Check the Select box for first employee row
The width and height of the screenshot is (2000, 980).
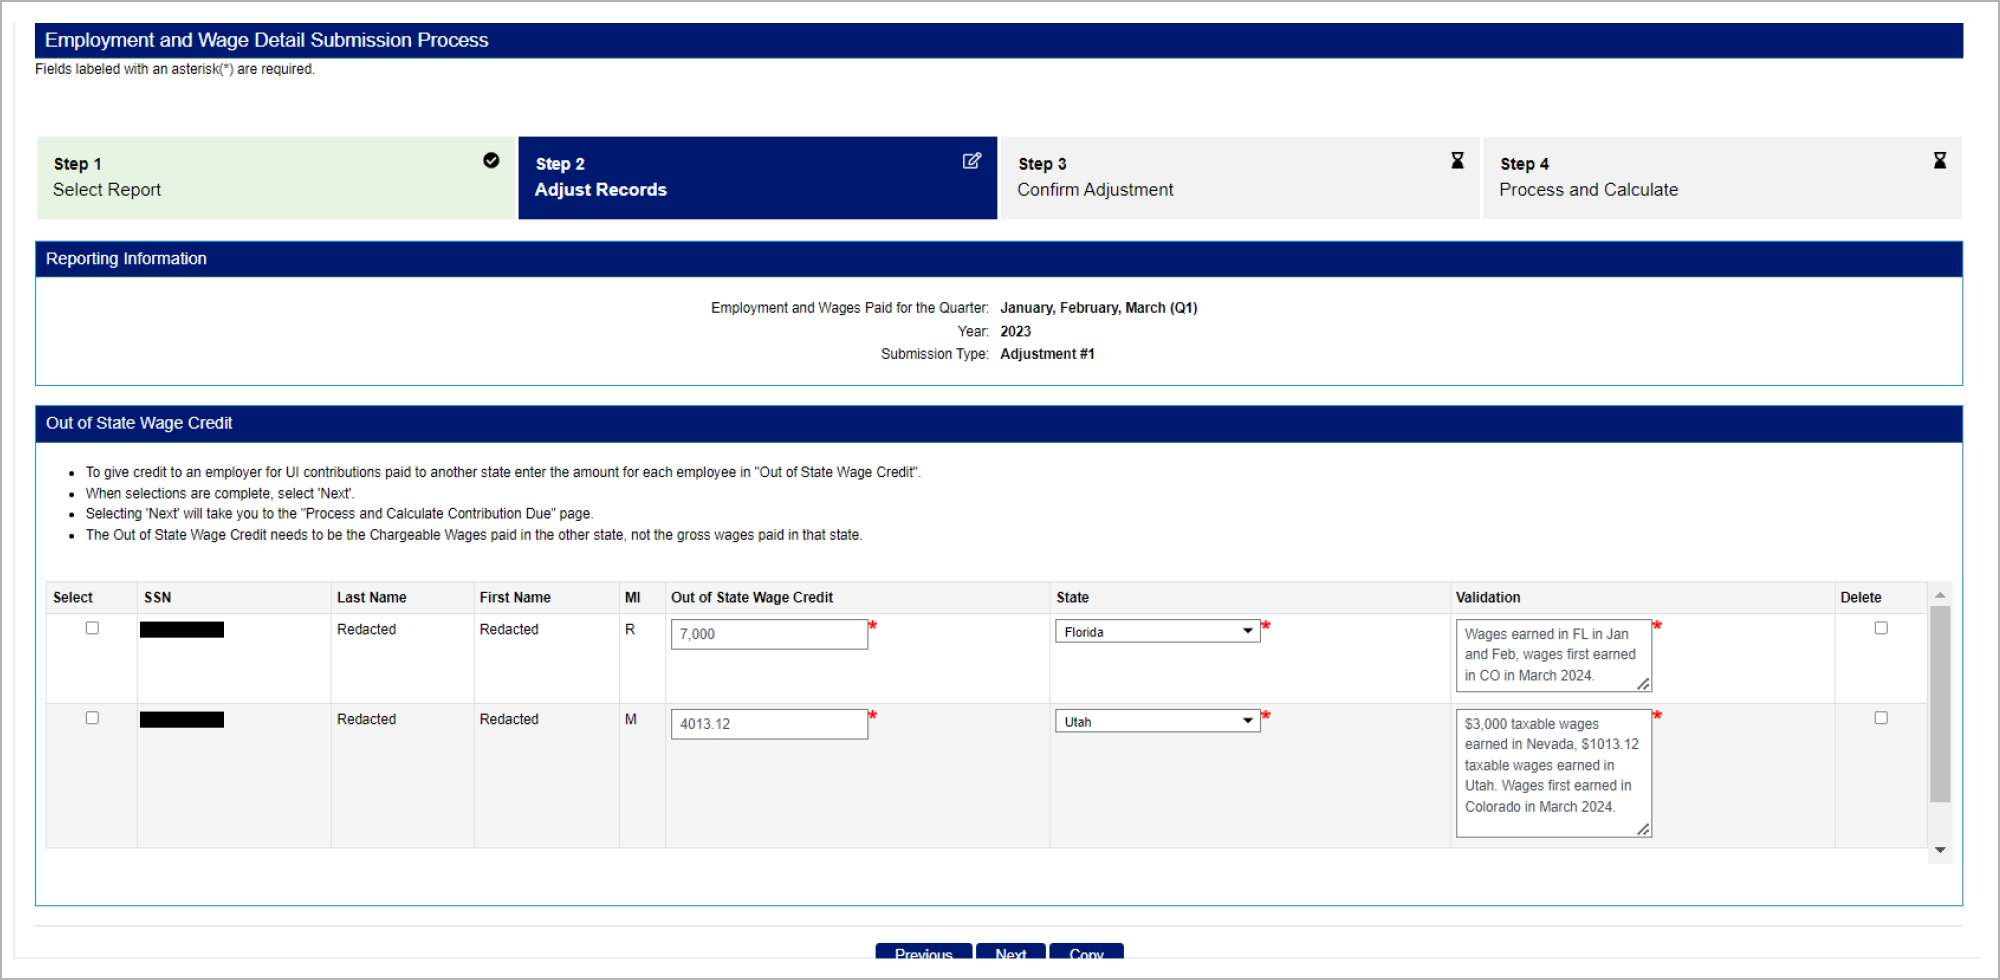pos(92,628)
